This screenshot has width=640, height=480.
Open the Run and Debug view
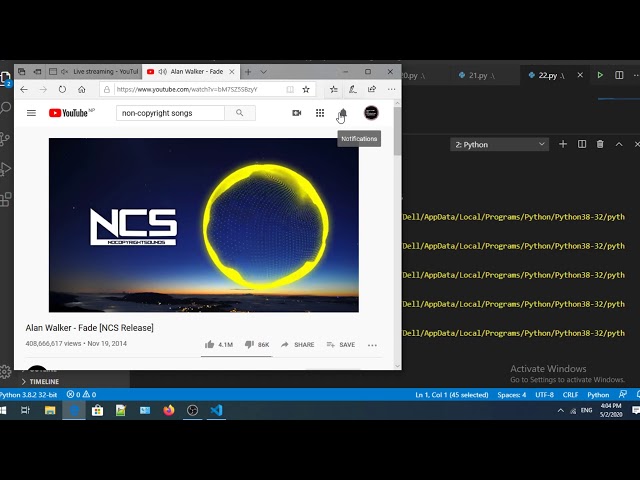point(5,169)
